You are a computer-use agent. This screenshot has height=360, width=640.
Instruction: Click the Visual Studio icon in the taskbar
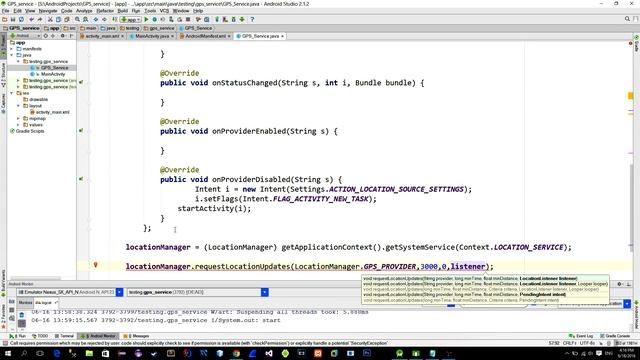point(269,353)
